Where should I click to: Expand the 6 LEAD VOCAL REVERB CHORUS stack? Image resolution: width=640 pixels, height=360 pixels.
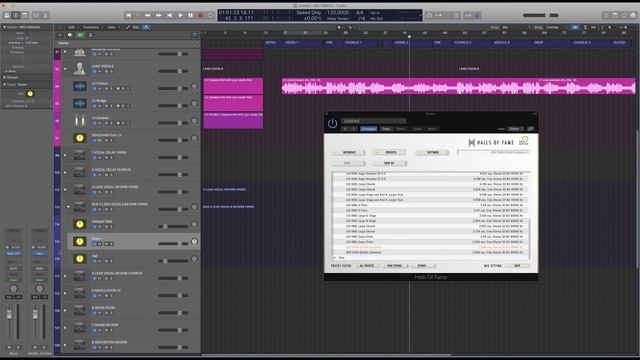[65, 276]
